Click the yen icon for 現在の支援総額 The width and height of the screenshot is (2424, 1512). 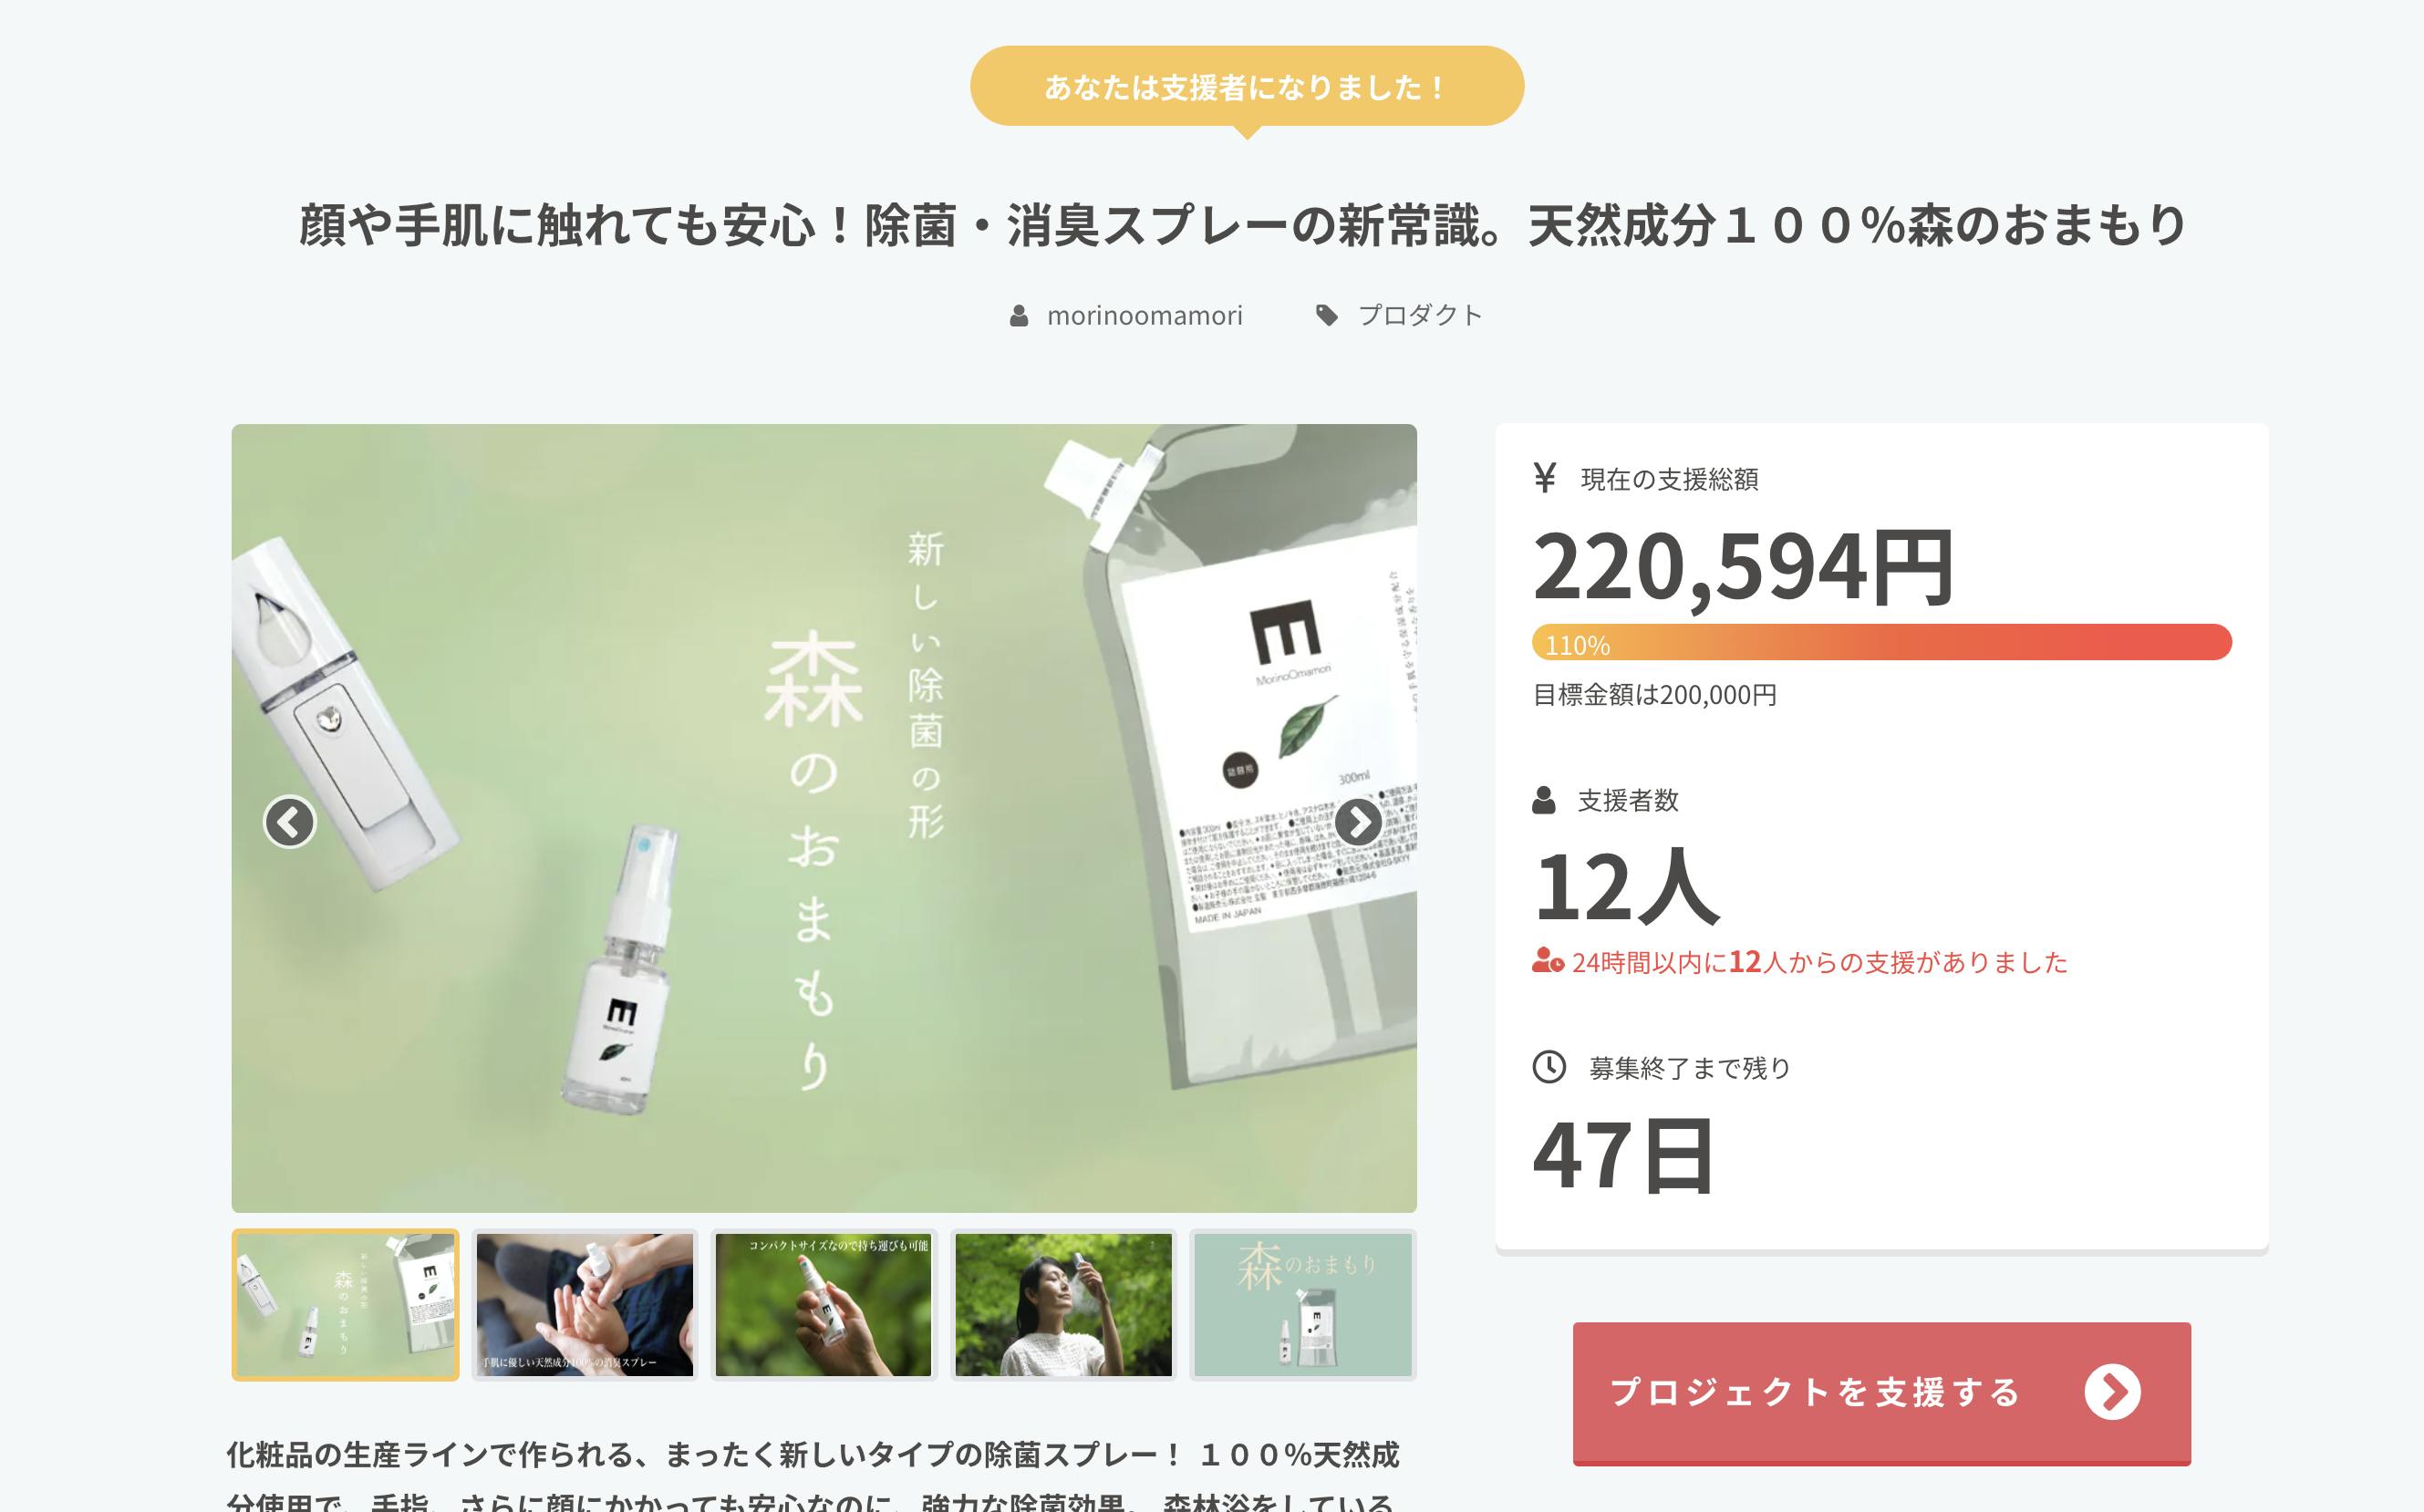(1544, 478)
